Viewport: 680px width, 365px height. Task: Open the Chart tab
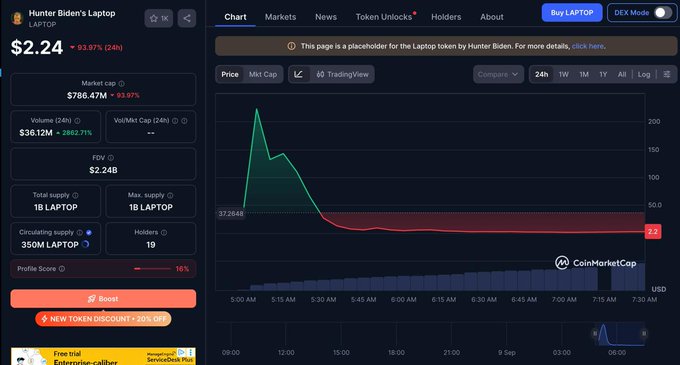[235, 17]
